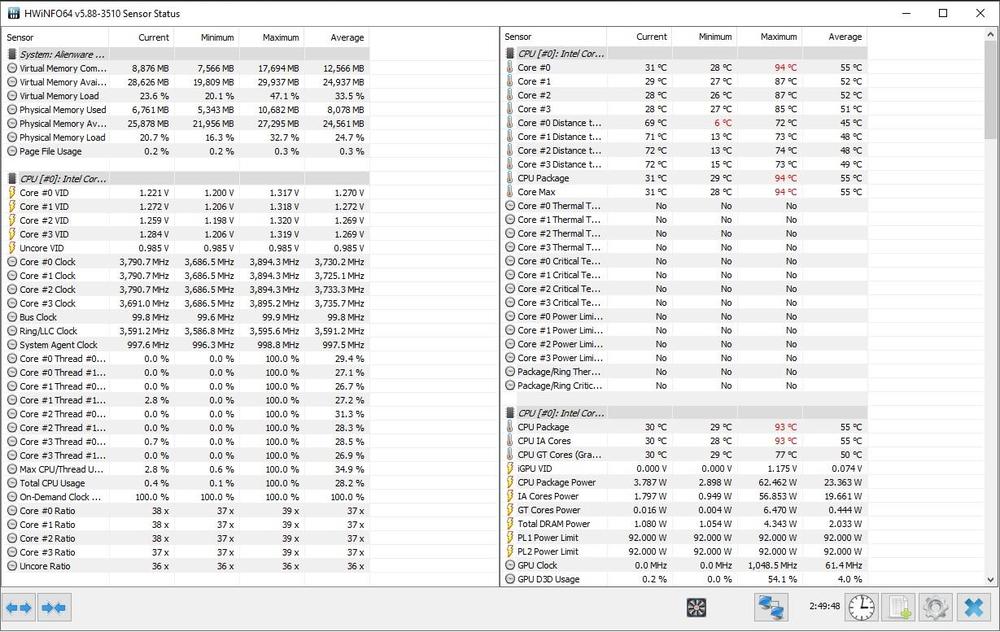Click the Core Max maximum temperature value
This screenshot has width=1000, height=632.
[785, 192]
